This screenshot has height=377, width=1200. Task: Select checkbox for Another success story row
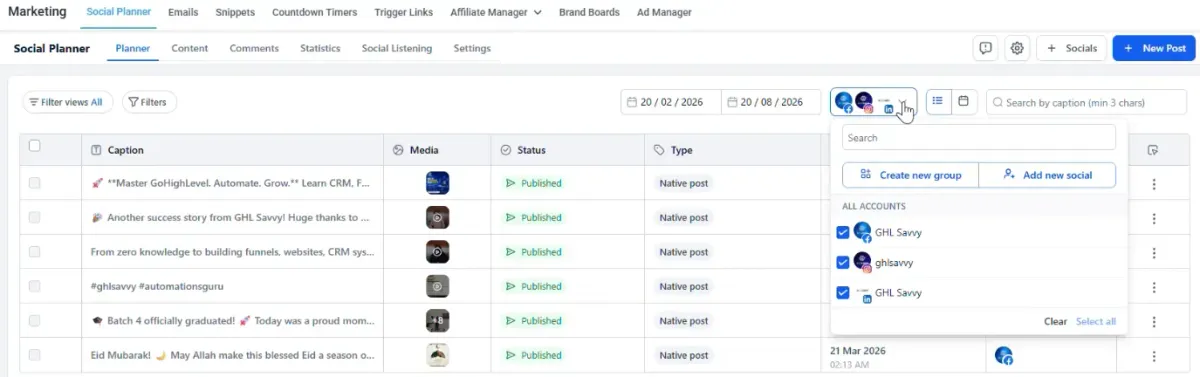pos(35,217)
